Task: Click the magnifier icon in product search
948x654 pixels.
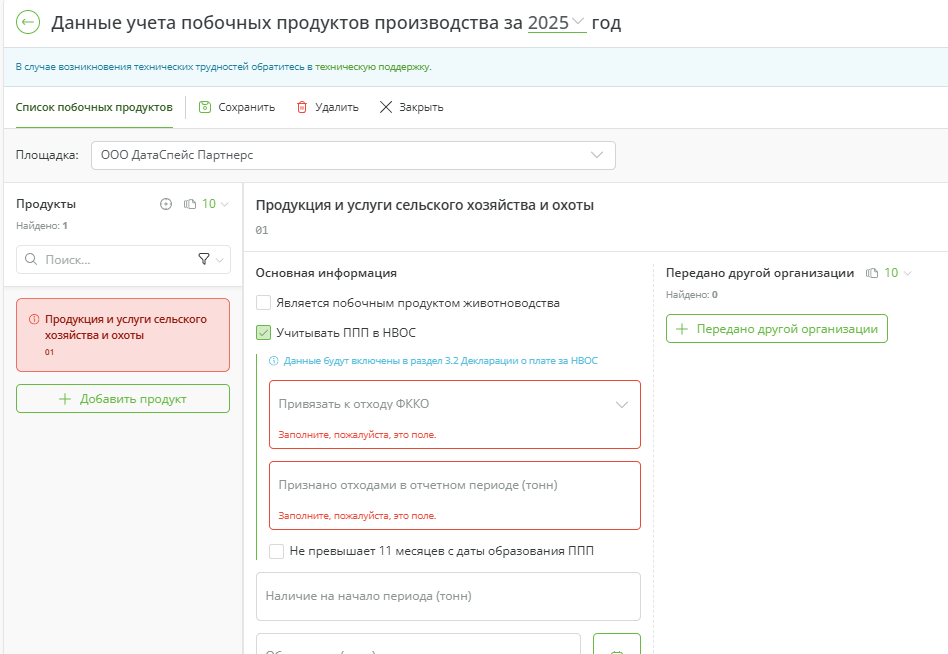Action: [31, 259]
